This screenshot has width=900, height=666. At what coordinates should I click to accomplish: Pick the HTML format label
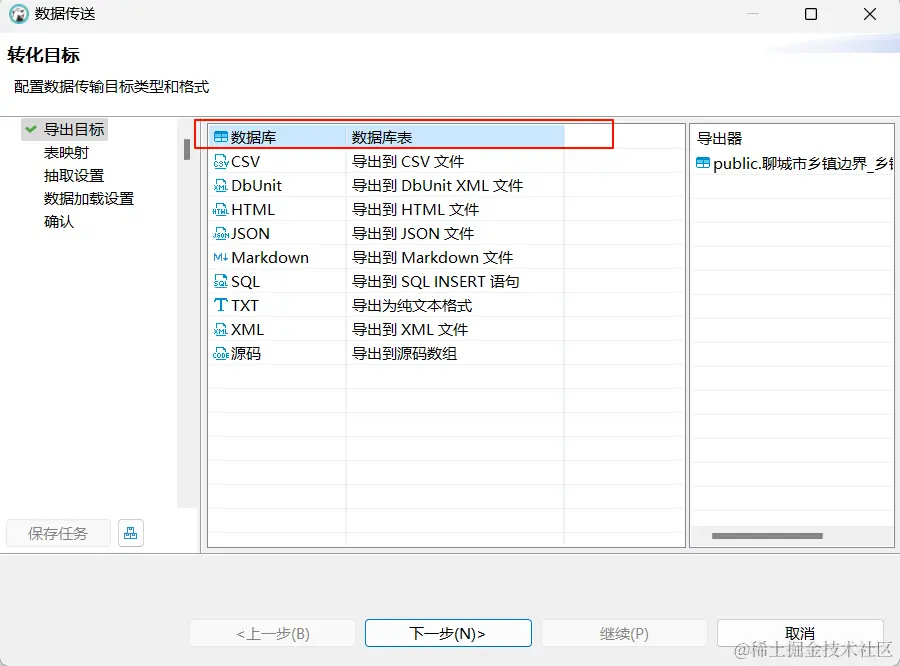[253, 210]
